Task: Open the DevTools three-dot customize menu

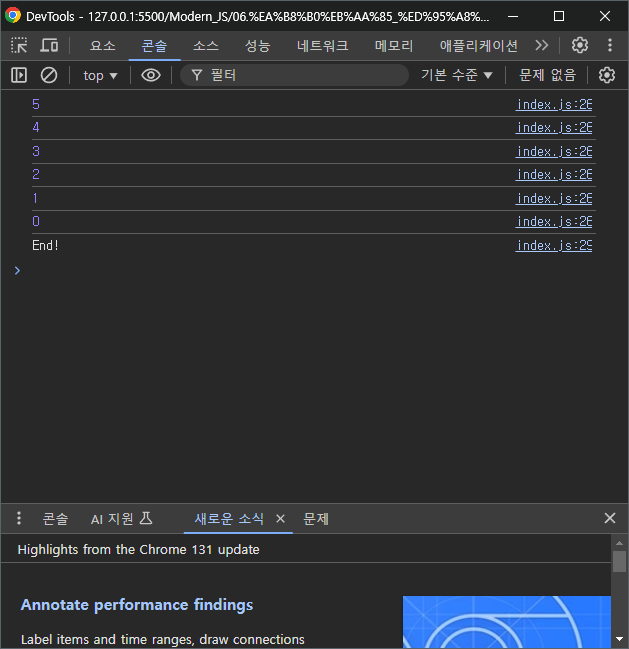Action: (610, 45)
